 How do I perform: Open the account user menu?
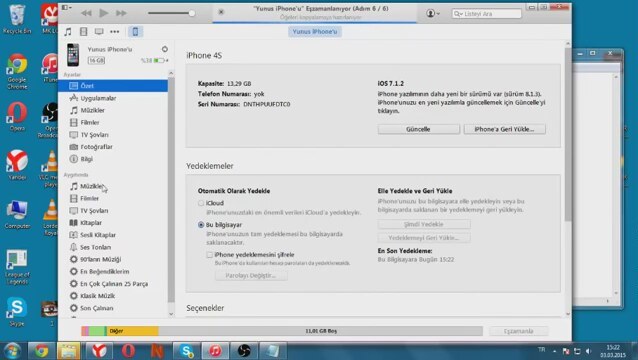click(x=433, y=13)
